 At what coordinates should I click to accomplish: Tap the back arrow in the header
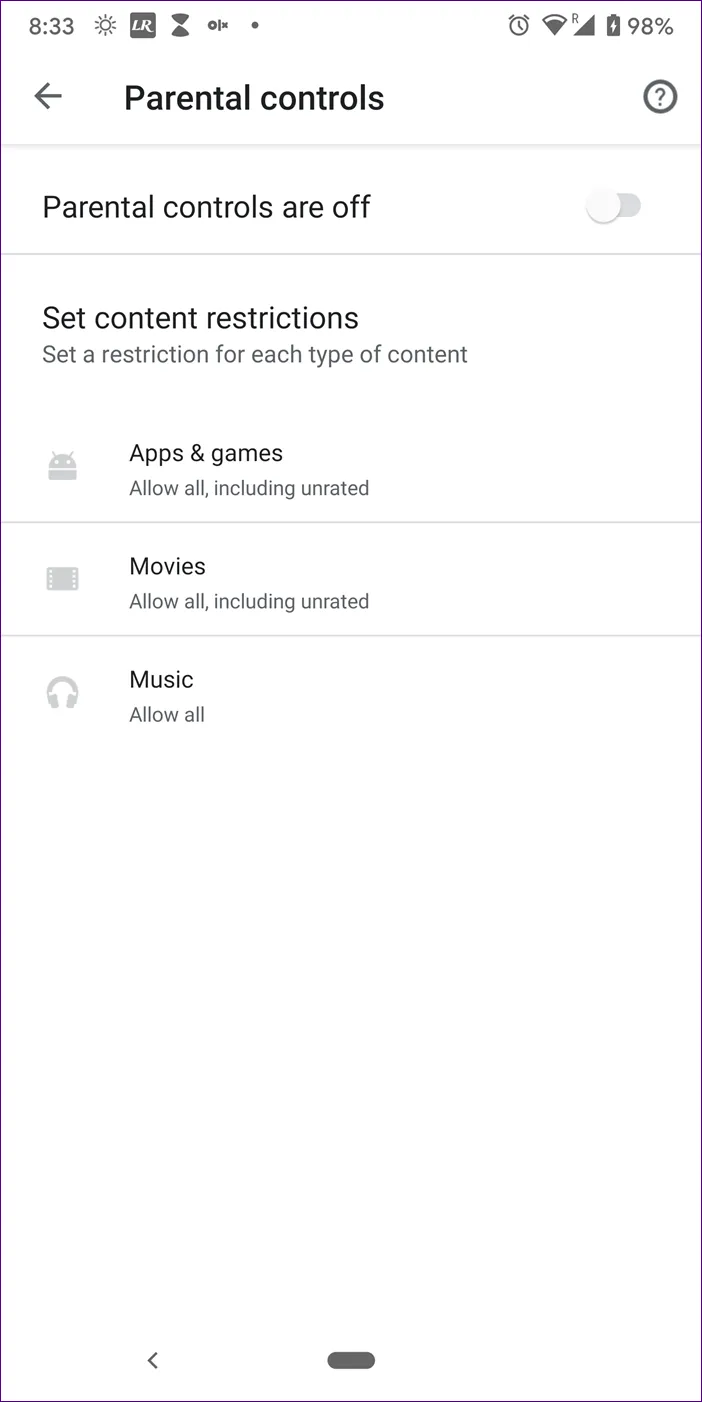pyautogui.click(x=48, y=97)
